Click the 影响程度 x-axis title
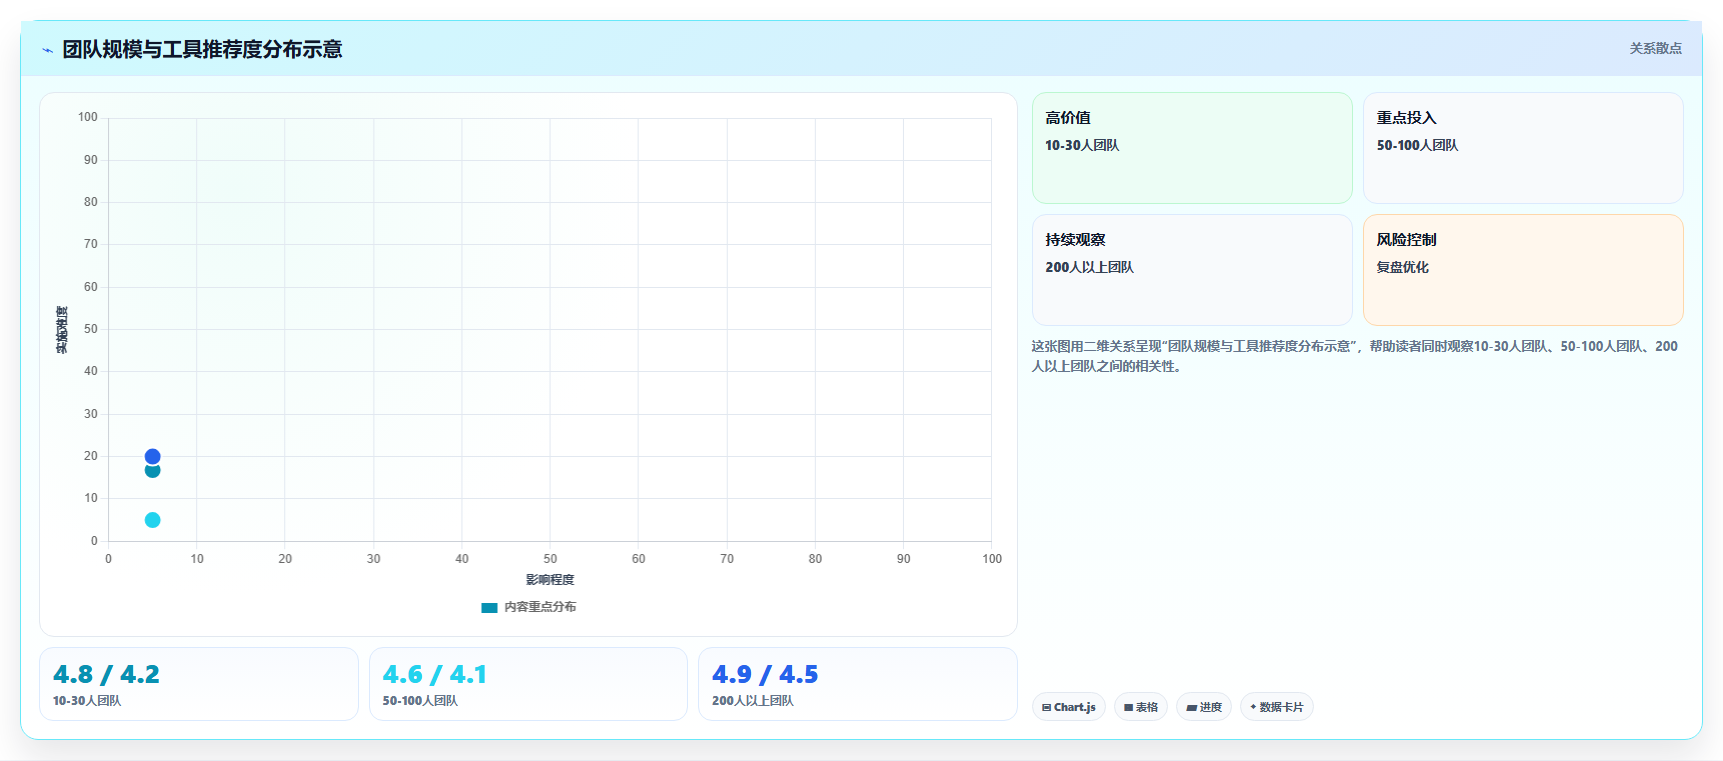 [550, 580]
